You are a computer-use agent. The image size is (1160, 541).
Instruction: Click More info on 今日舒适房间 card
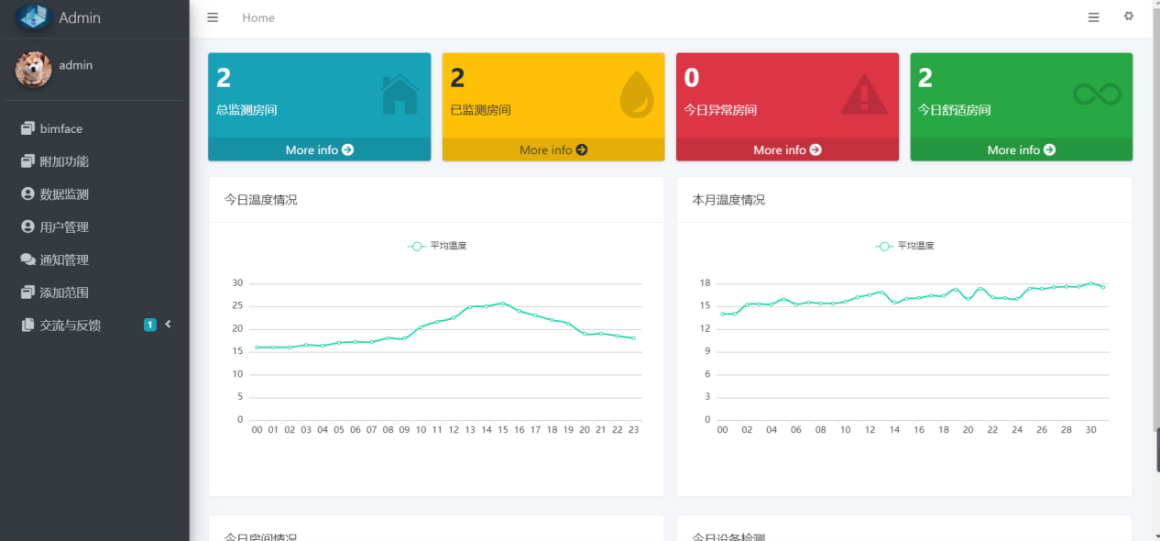(x=1021, y=149)
